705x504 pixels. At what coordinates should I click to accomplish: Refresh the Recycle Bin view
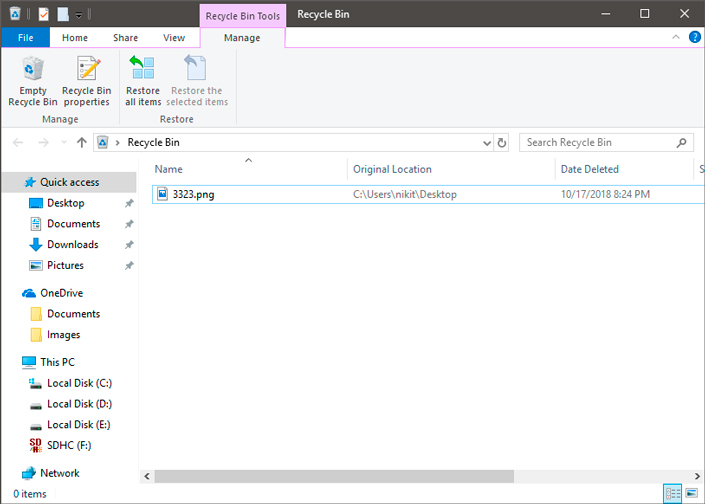click(x=501, y=143)
